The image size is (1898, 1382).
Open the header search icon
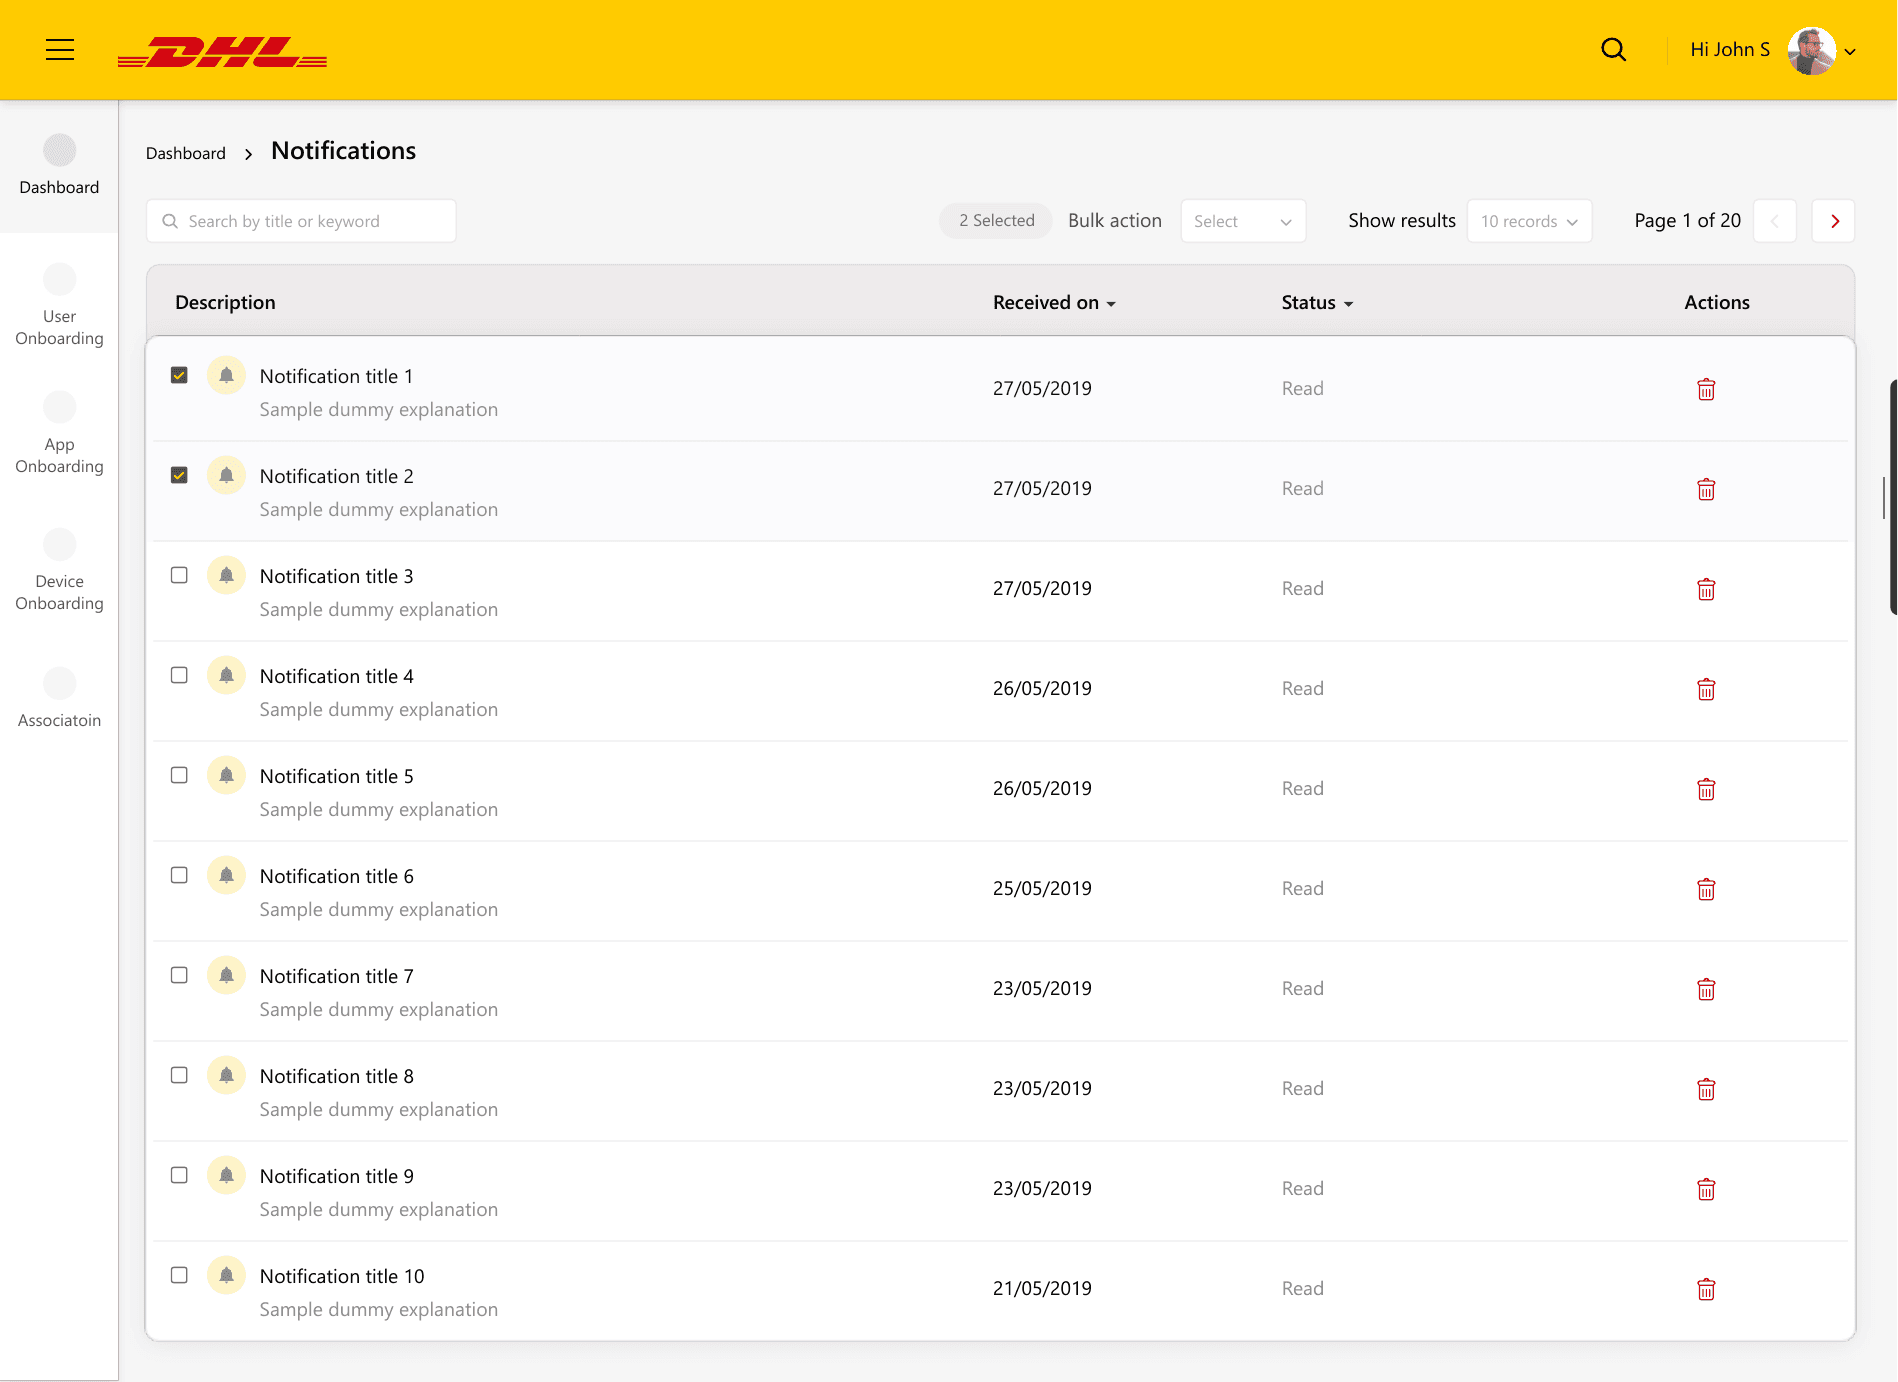(x=1613, y=50)
